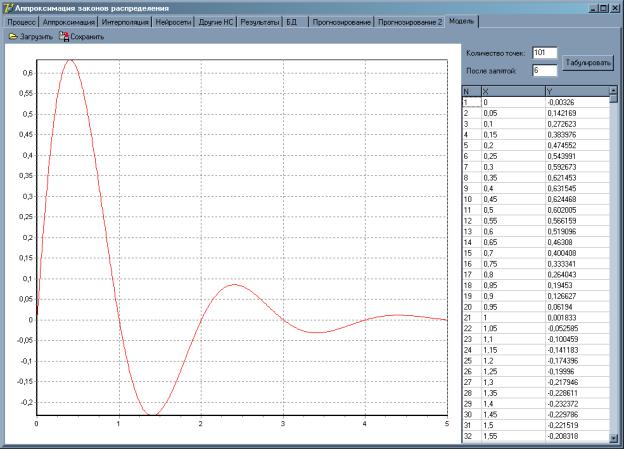
Task: Click the table scrollbar thumb
Action: [613, 98]
